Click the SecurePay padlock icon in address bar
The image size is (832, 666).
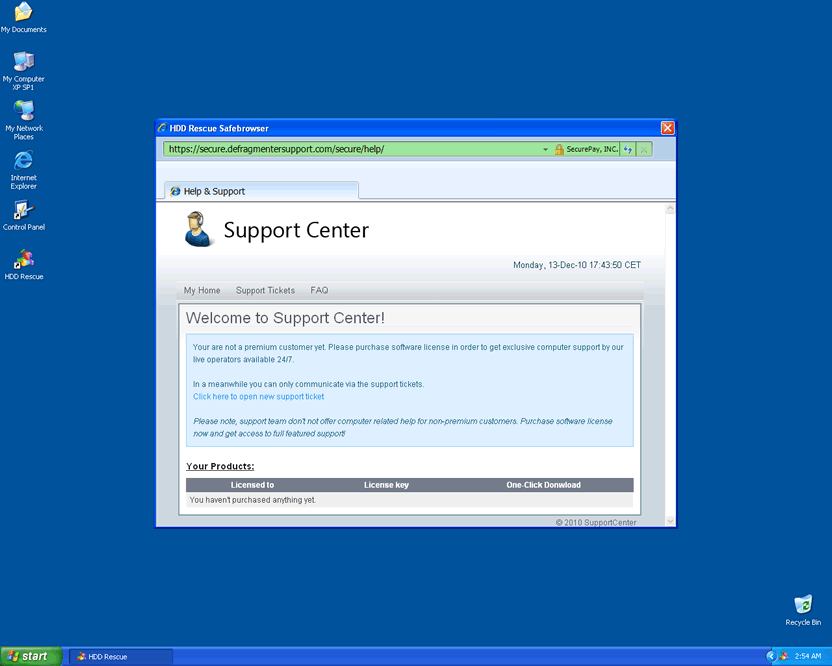(559, 149)
